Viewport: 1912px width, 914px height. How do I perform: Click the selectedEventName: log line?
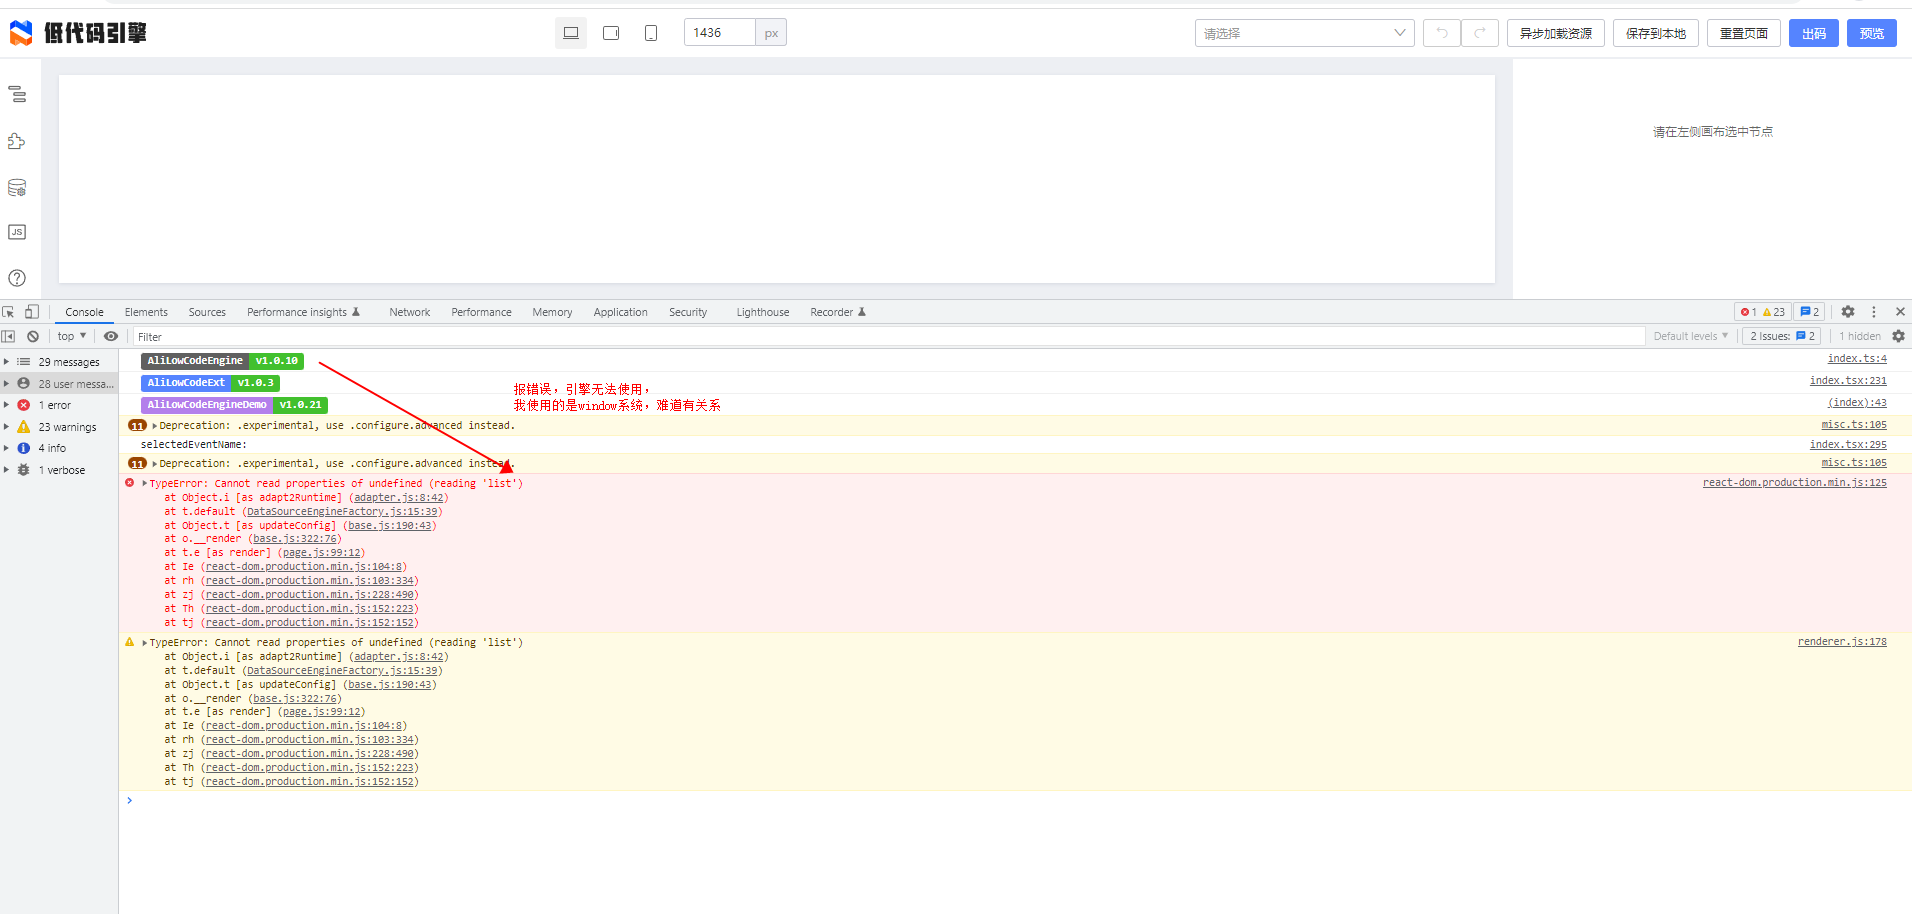[x=194, y=445]
